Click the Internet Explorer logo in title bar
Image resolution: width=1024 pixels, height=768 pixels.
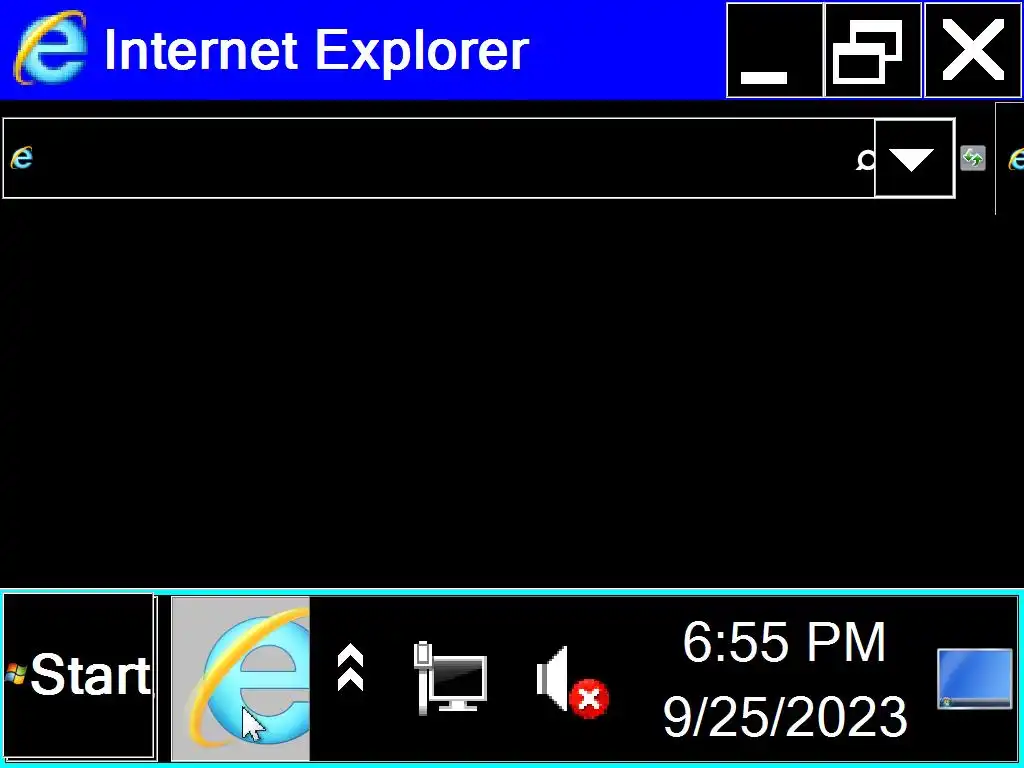click(50, 48)
